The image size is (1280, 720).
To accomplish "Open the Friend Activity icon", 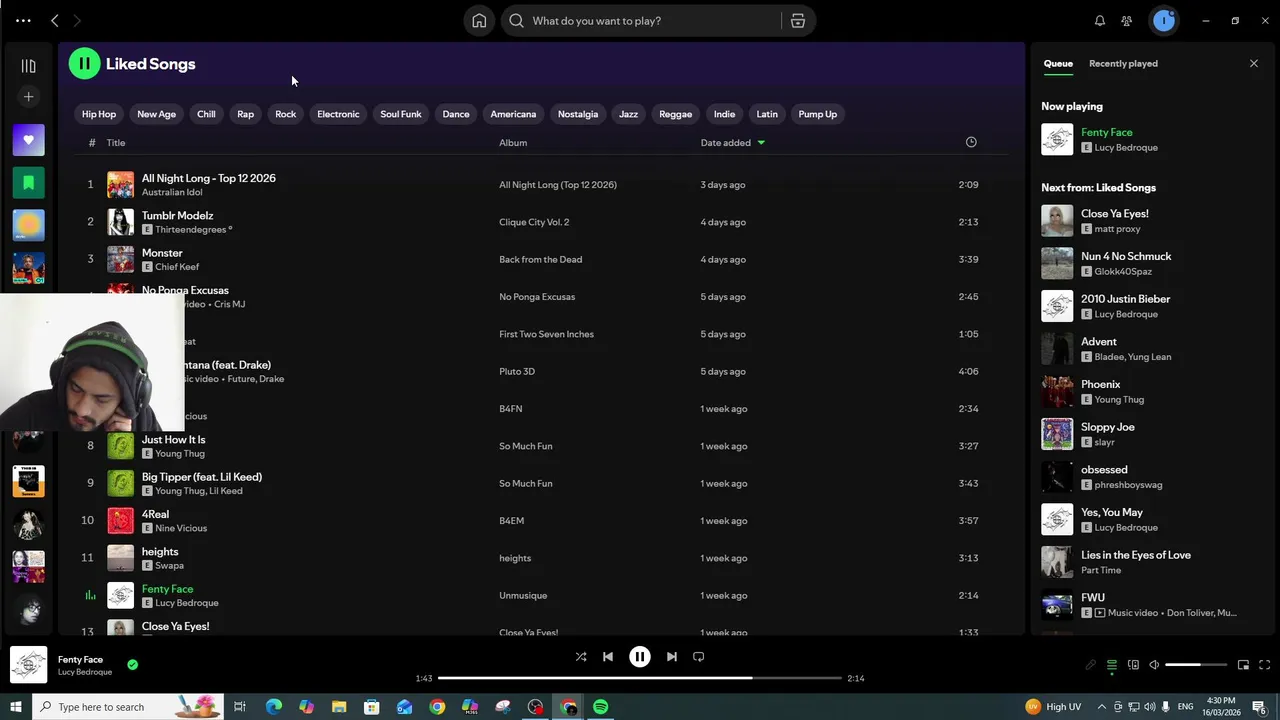I will click(1127, 21).
